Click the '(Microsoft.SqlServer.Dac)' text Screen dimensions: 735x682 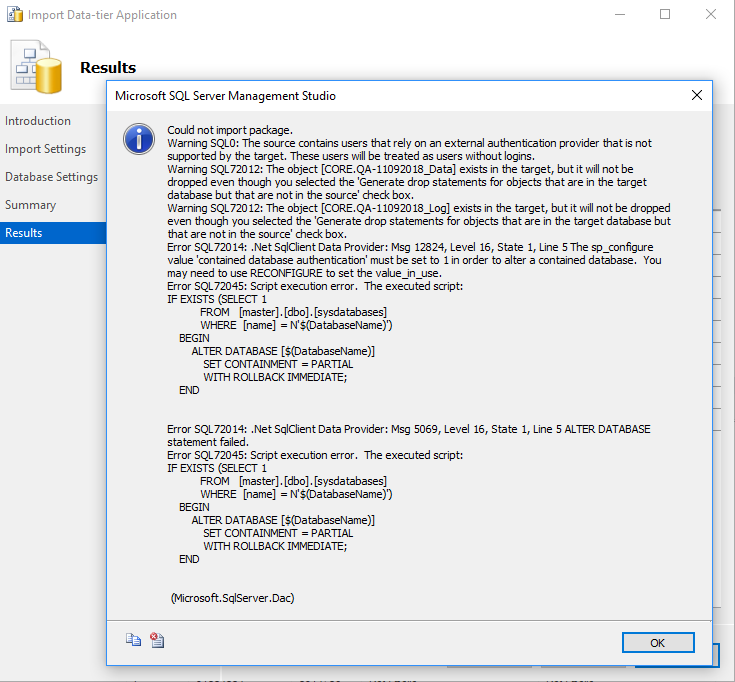pos(232,598)
